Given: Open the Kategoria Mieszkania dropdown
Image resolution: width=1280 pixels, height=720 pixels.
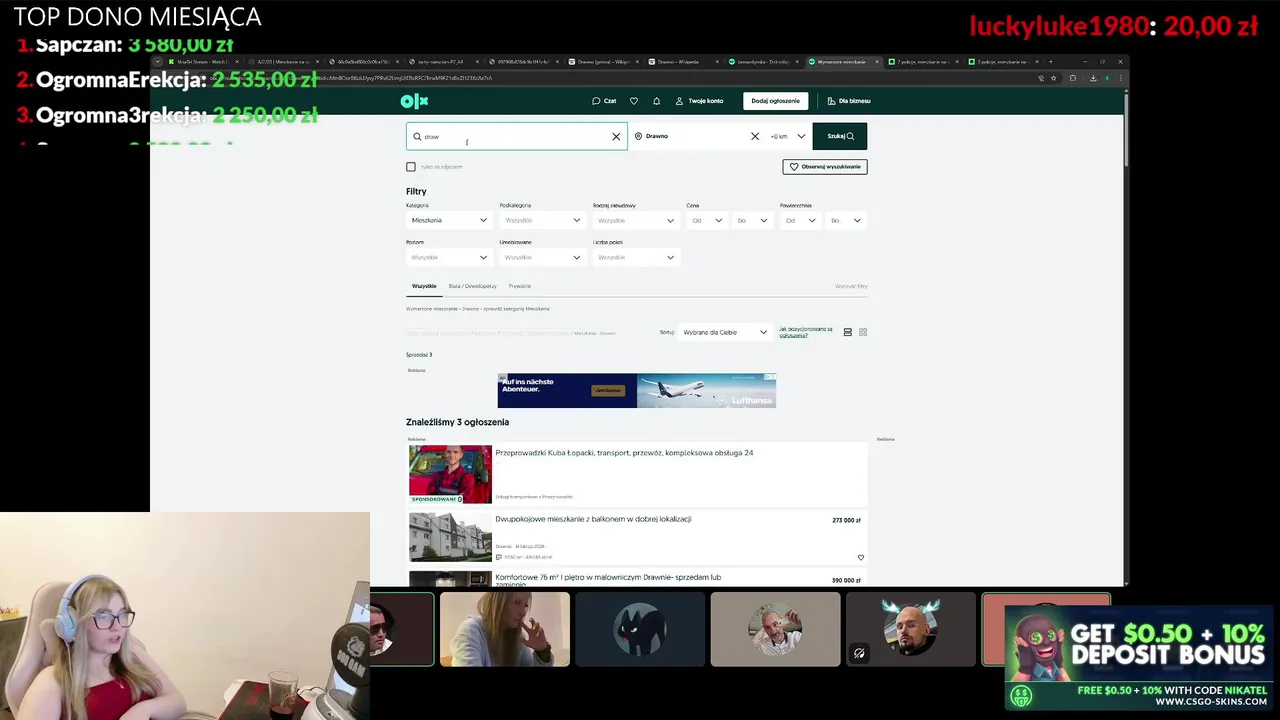Looking at the screenshot, I should 449,220.
